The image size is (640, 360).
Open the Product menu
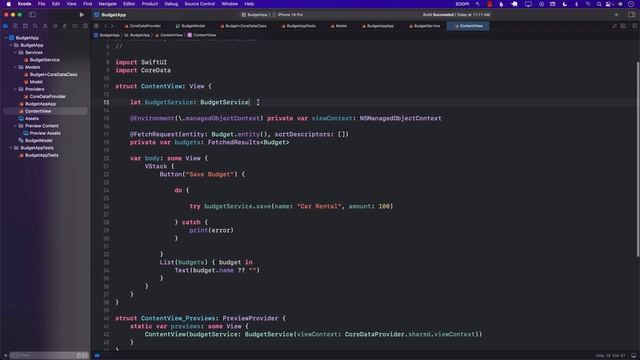pos(150,4)
